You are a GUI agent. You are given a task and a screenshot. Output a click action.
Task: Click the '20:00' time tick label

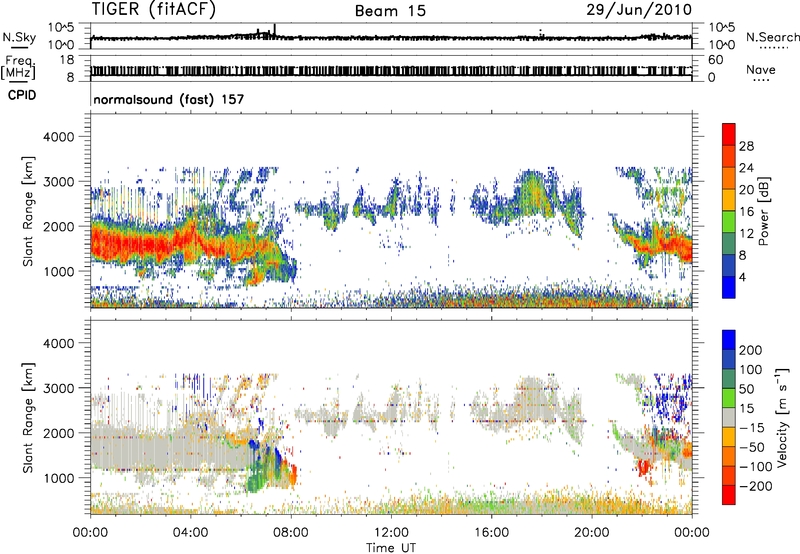pos(591,533)
